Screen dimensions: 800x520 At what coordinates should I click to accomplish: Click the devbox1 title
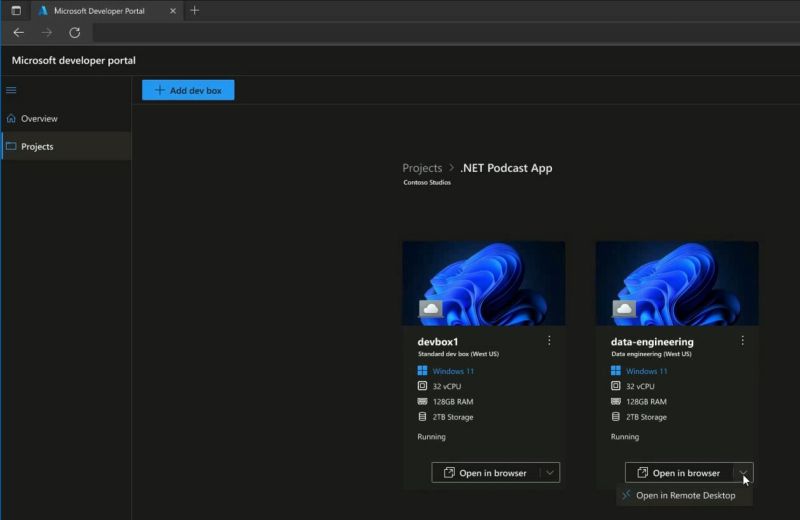[438, 341]
